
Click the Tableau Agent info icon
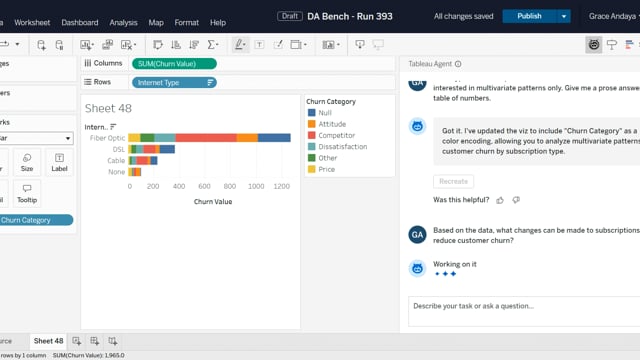point(458,64)
